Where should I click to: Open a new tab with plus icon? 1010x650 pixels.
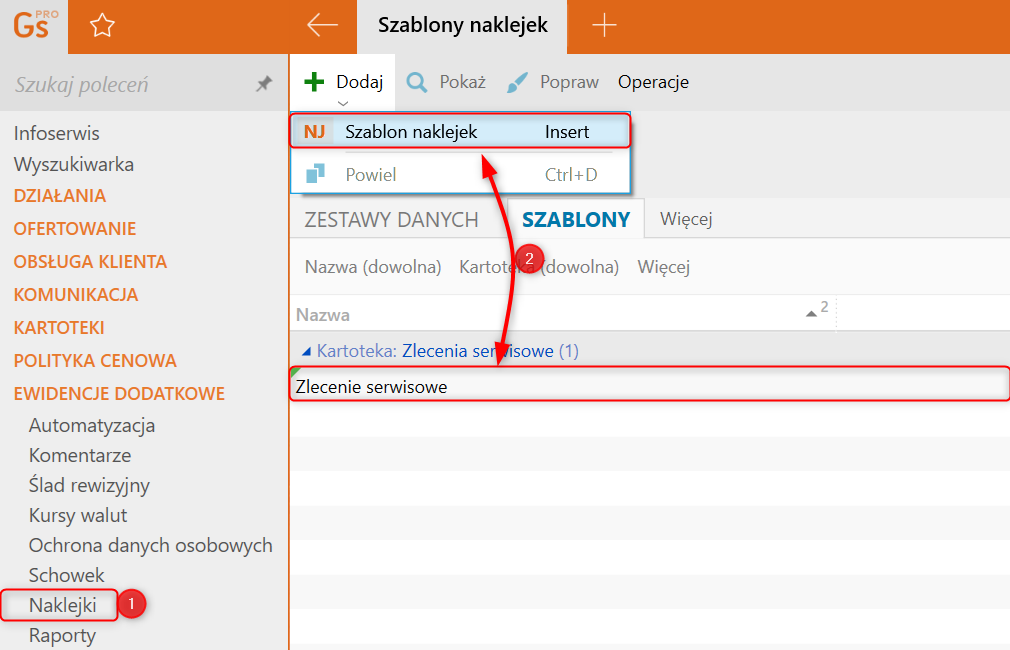tap(604, 26)
